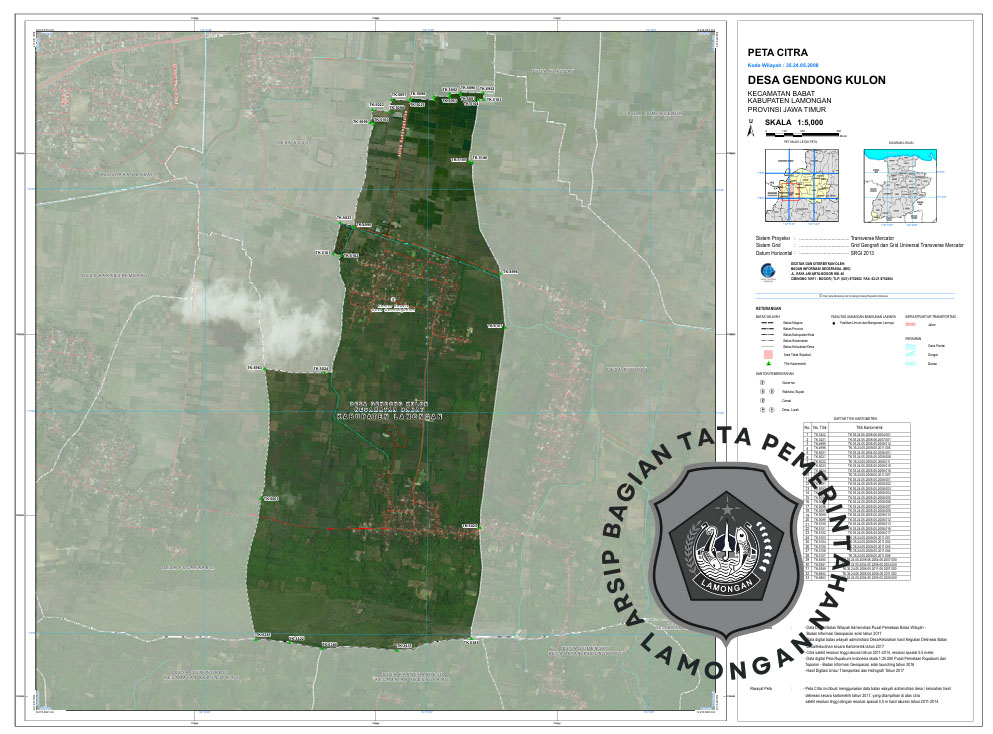Click the Camat office symbol in legend
This screenshot has width=993, height=734.
click(x=762, y=400)
